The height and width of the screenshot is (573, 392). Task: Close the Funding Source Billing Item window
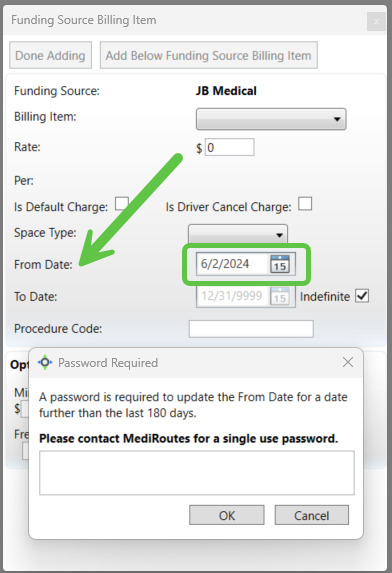[x=376, y=22]
